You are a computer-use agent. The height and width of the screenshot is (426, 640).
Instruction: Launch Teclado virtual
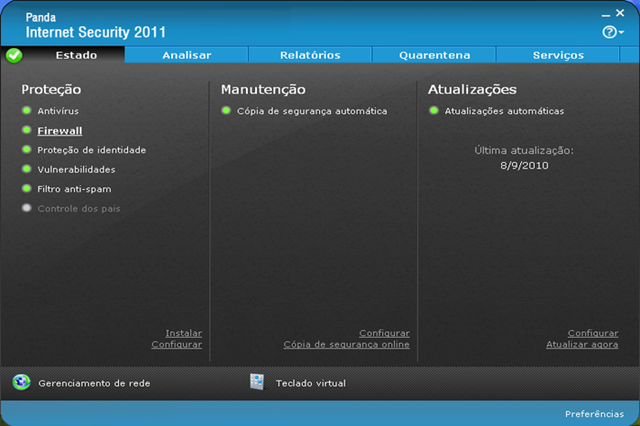pyautogui.click(x=311, y=383)
